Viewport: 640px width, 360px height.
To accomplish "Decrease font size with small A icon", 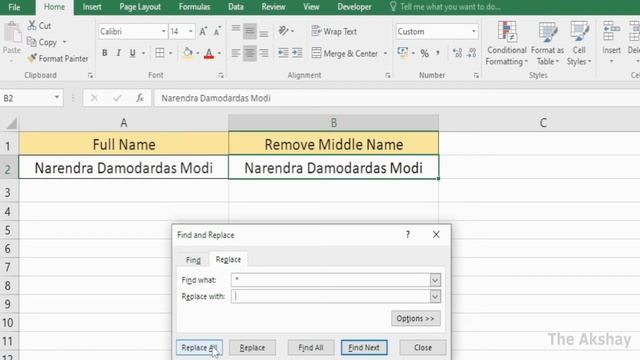I will (217, 31).
